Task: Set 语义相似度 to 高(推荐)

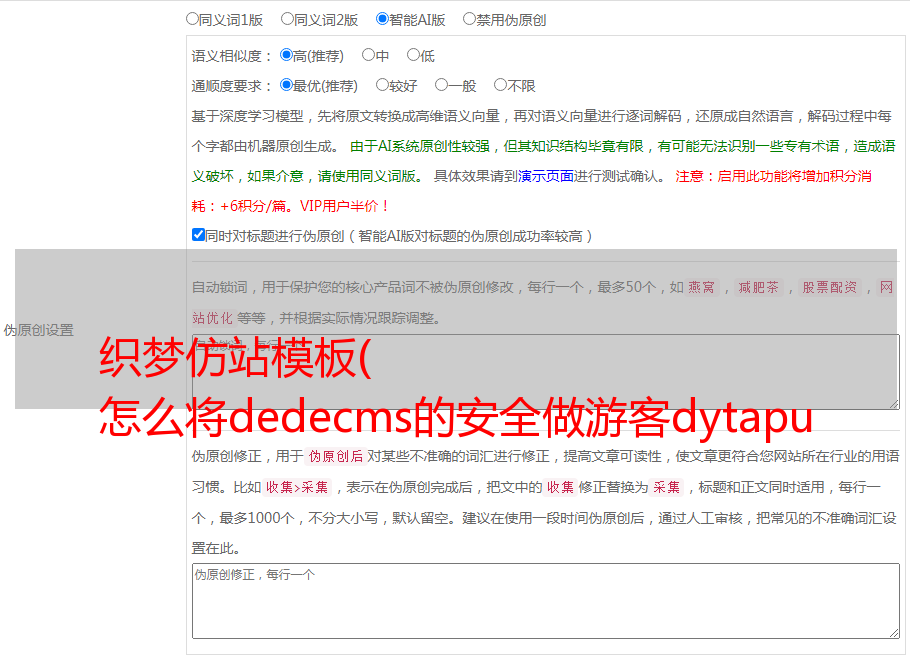Action: tap(286, 55)
